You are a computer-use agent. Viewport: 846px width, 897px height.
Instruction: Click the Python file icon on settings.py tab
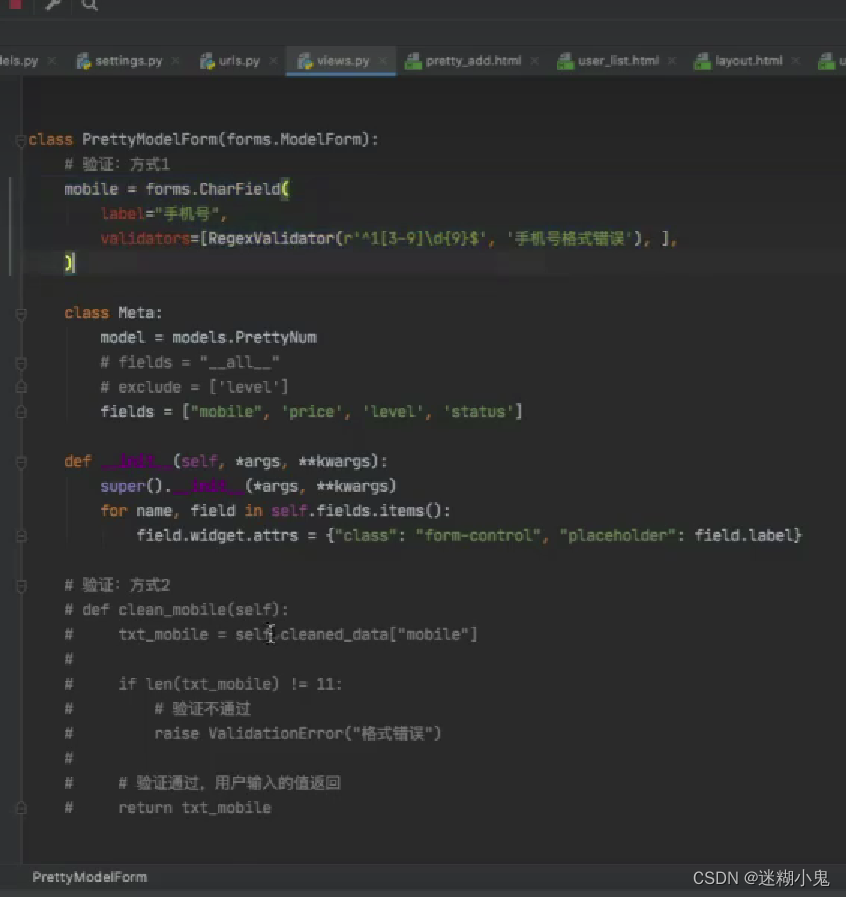click(84, 61)
